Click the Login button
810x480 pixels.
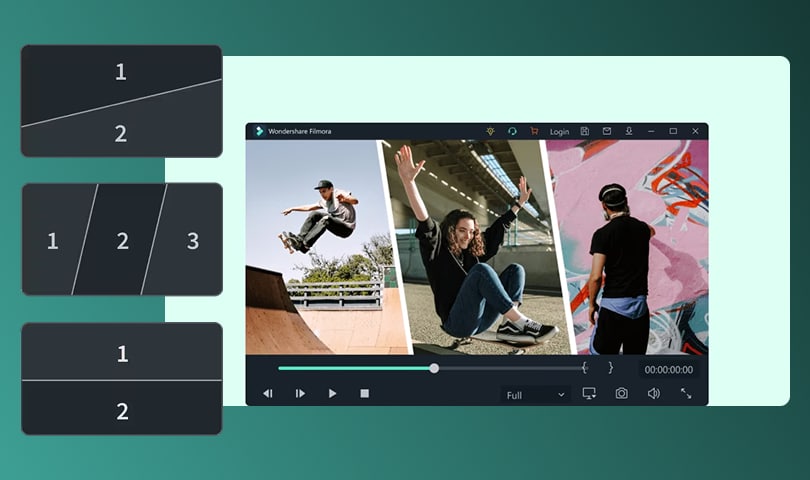pyautogui.click(x=559, y=132)
